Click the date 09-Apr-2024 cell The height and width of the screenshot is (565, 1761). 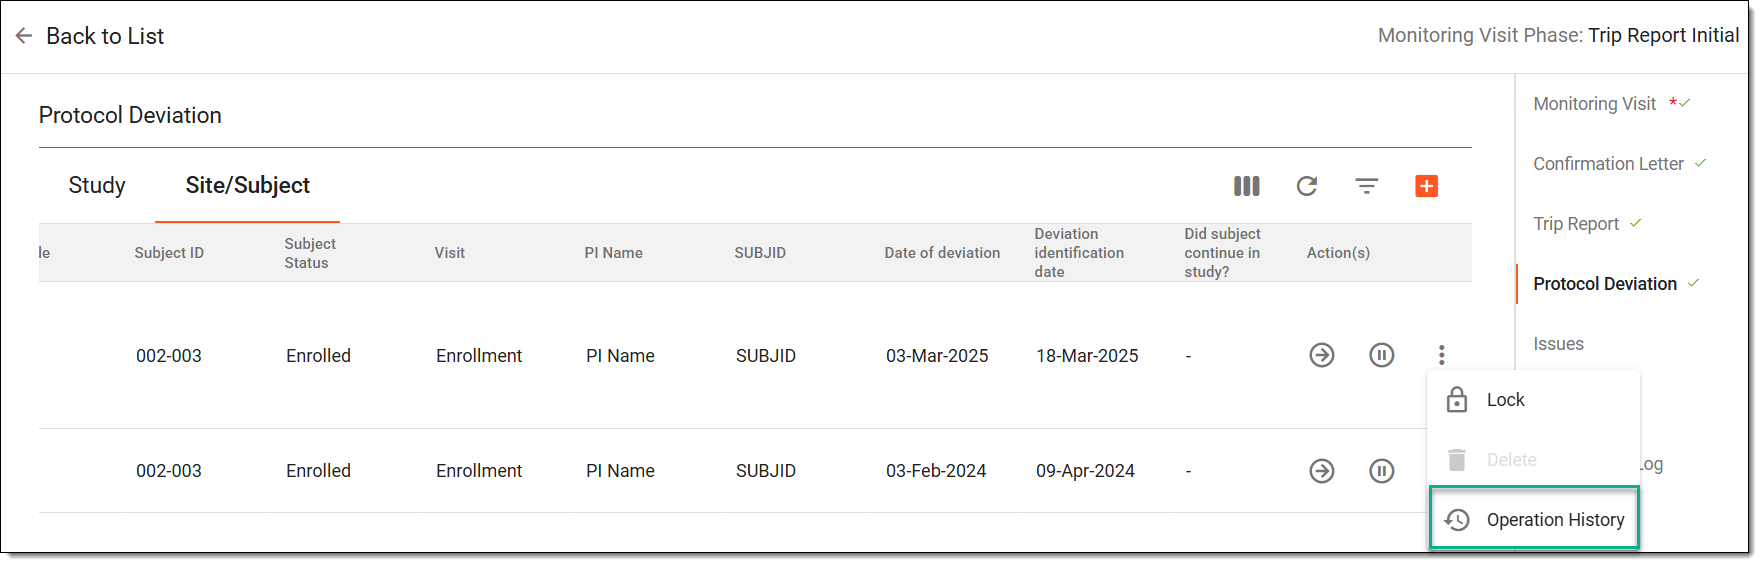click(x=1085, y=471)
